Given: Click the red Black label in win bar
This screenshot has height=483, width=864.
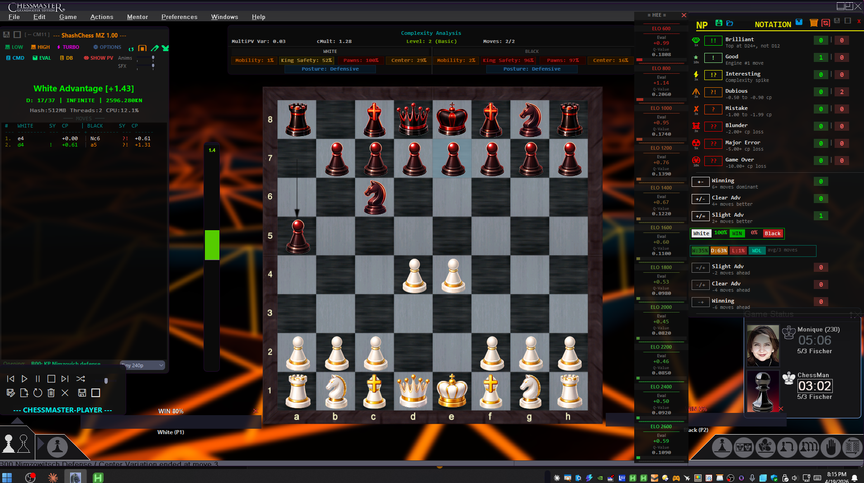Looking at the screenshot, I should [x=773, y=234].
